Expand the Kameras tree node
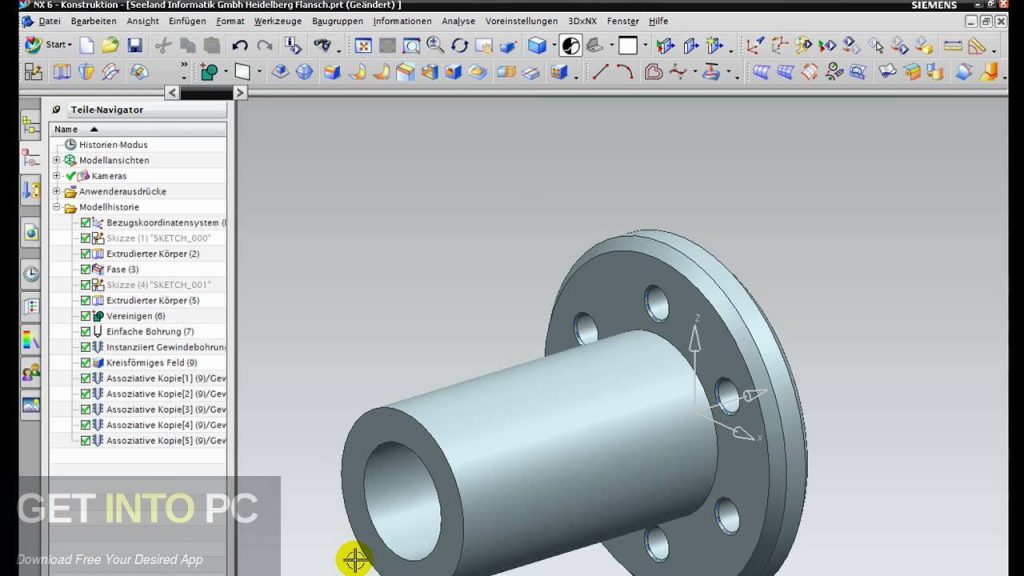The height and width of the screenshot is (576, 1024). pyautogui.click(x=57, y=176)
